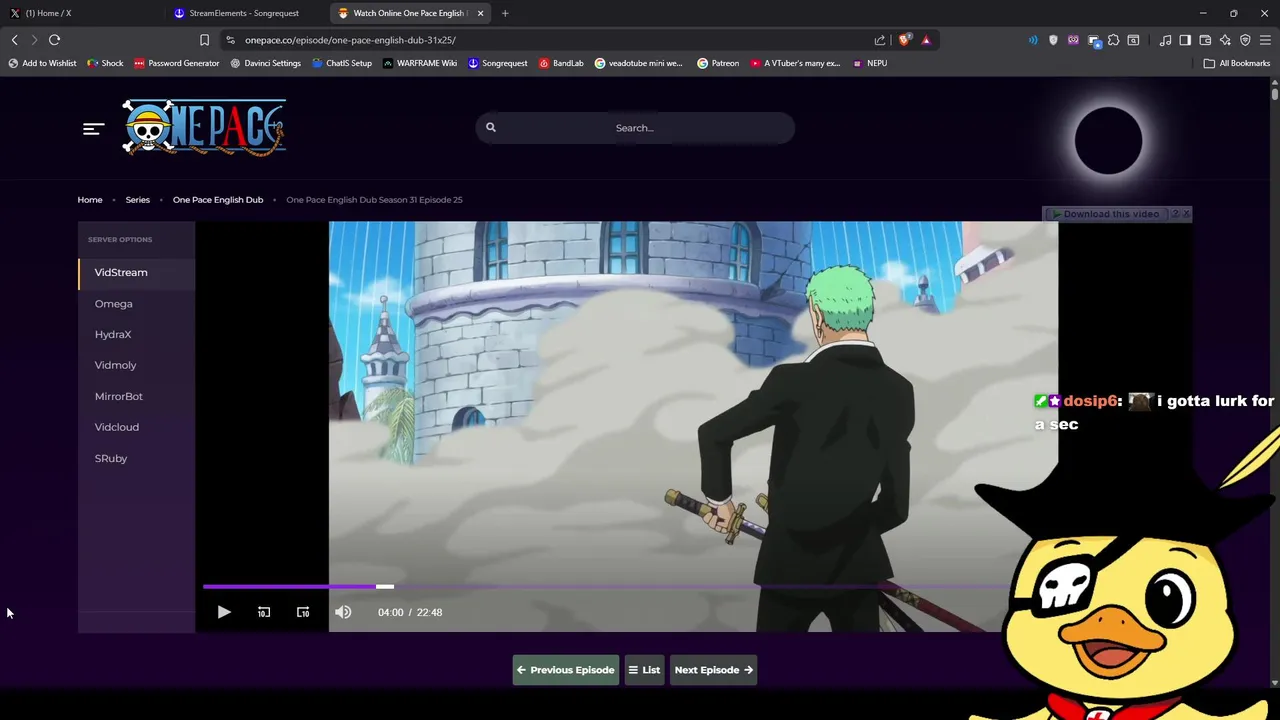Go to Previous Episode
Viewport: 1280px width, 720px height.
[565, 670]
